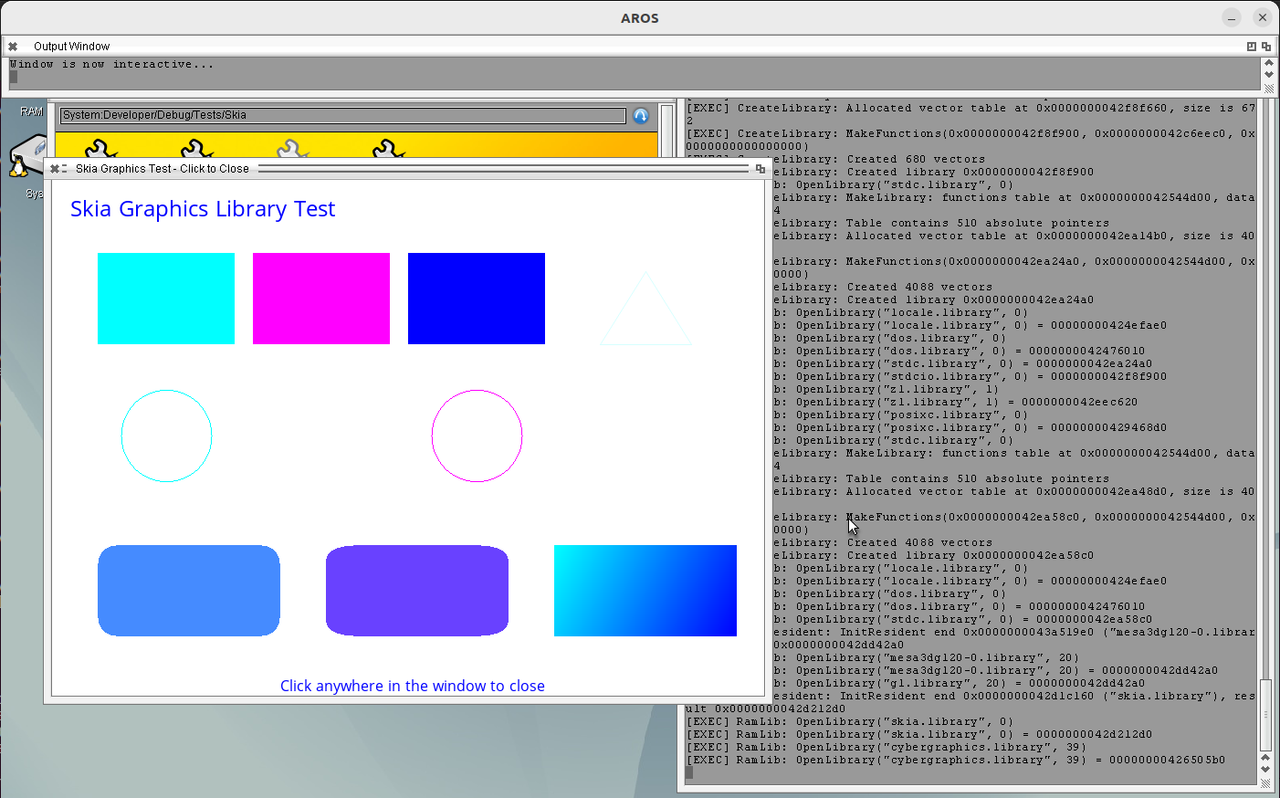
Task: Click the solid blue rectangle
Action: click(x=476, y=298)
